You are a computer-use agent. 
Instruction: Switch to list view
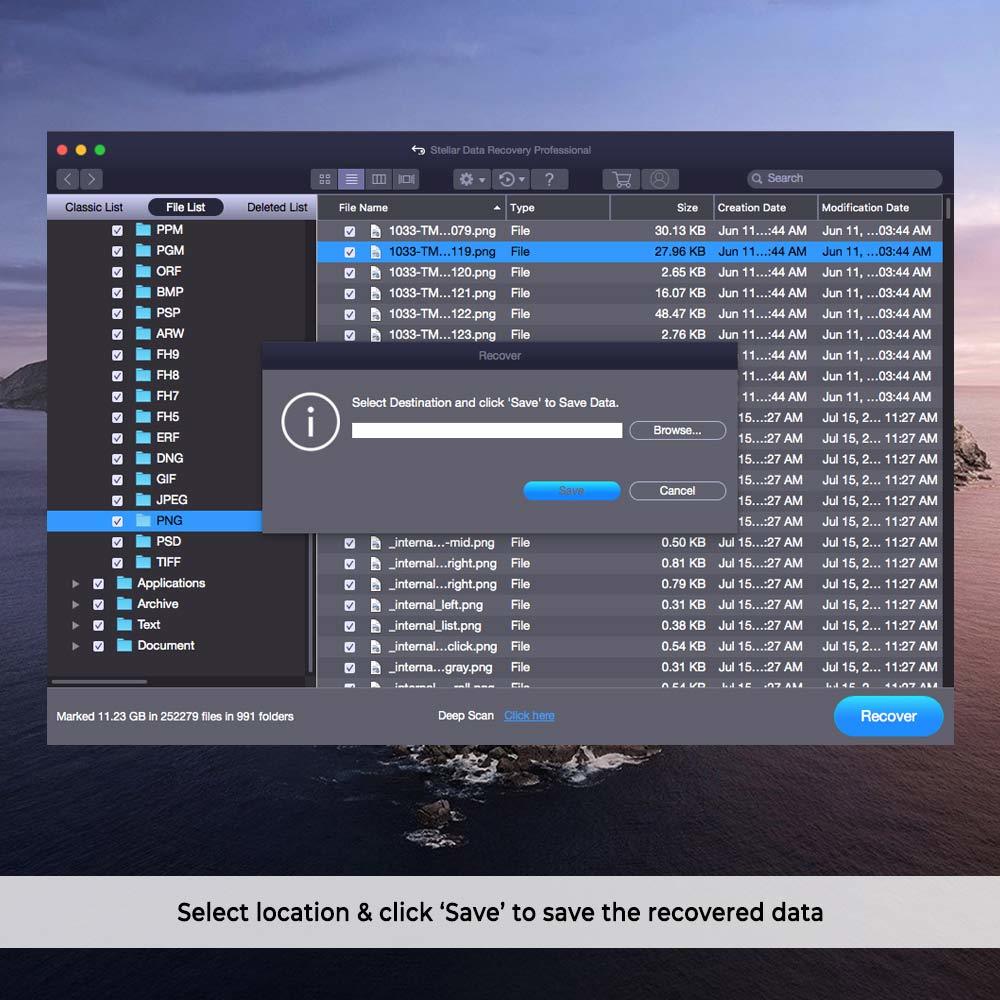(x=351, y=179)
